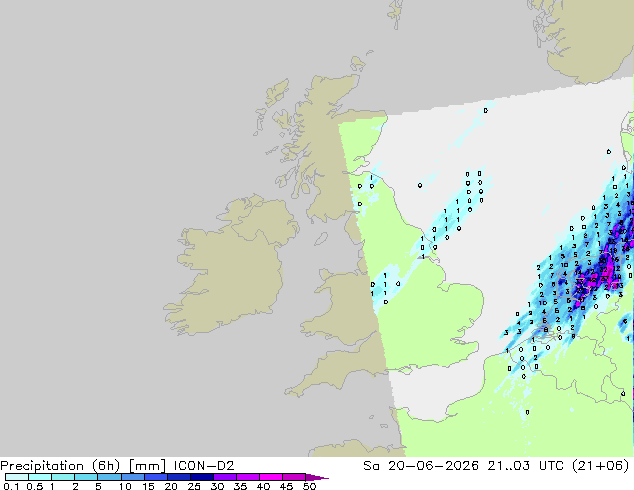The image size is (634, 490).
Task: Click the 'ICON-D2' model name
Action: click(x=204, y=466)
